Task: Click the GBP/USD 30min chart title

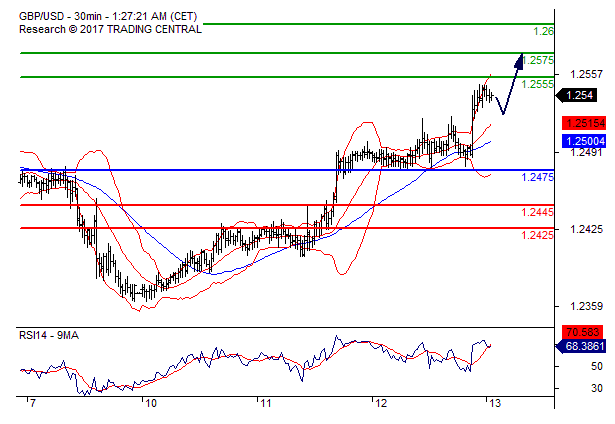Action: point(108,16)
